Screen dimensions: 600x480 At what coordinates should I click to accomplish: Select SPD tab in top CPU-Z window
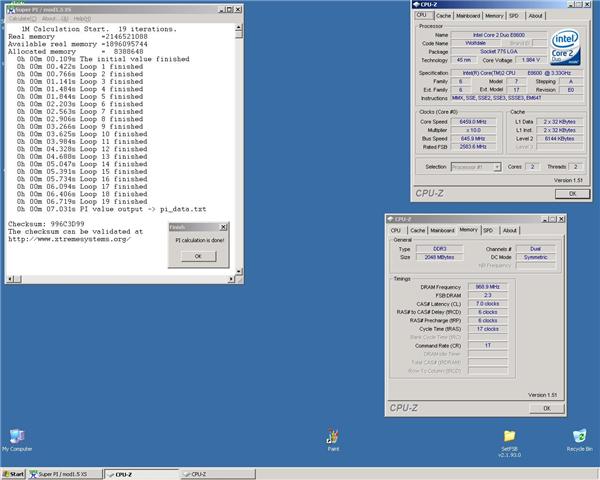514,16
